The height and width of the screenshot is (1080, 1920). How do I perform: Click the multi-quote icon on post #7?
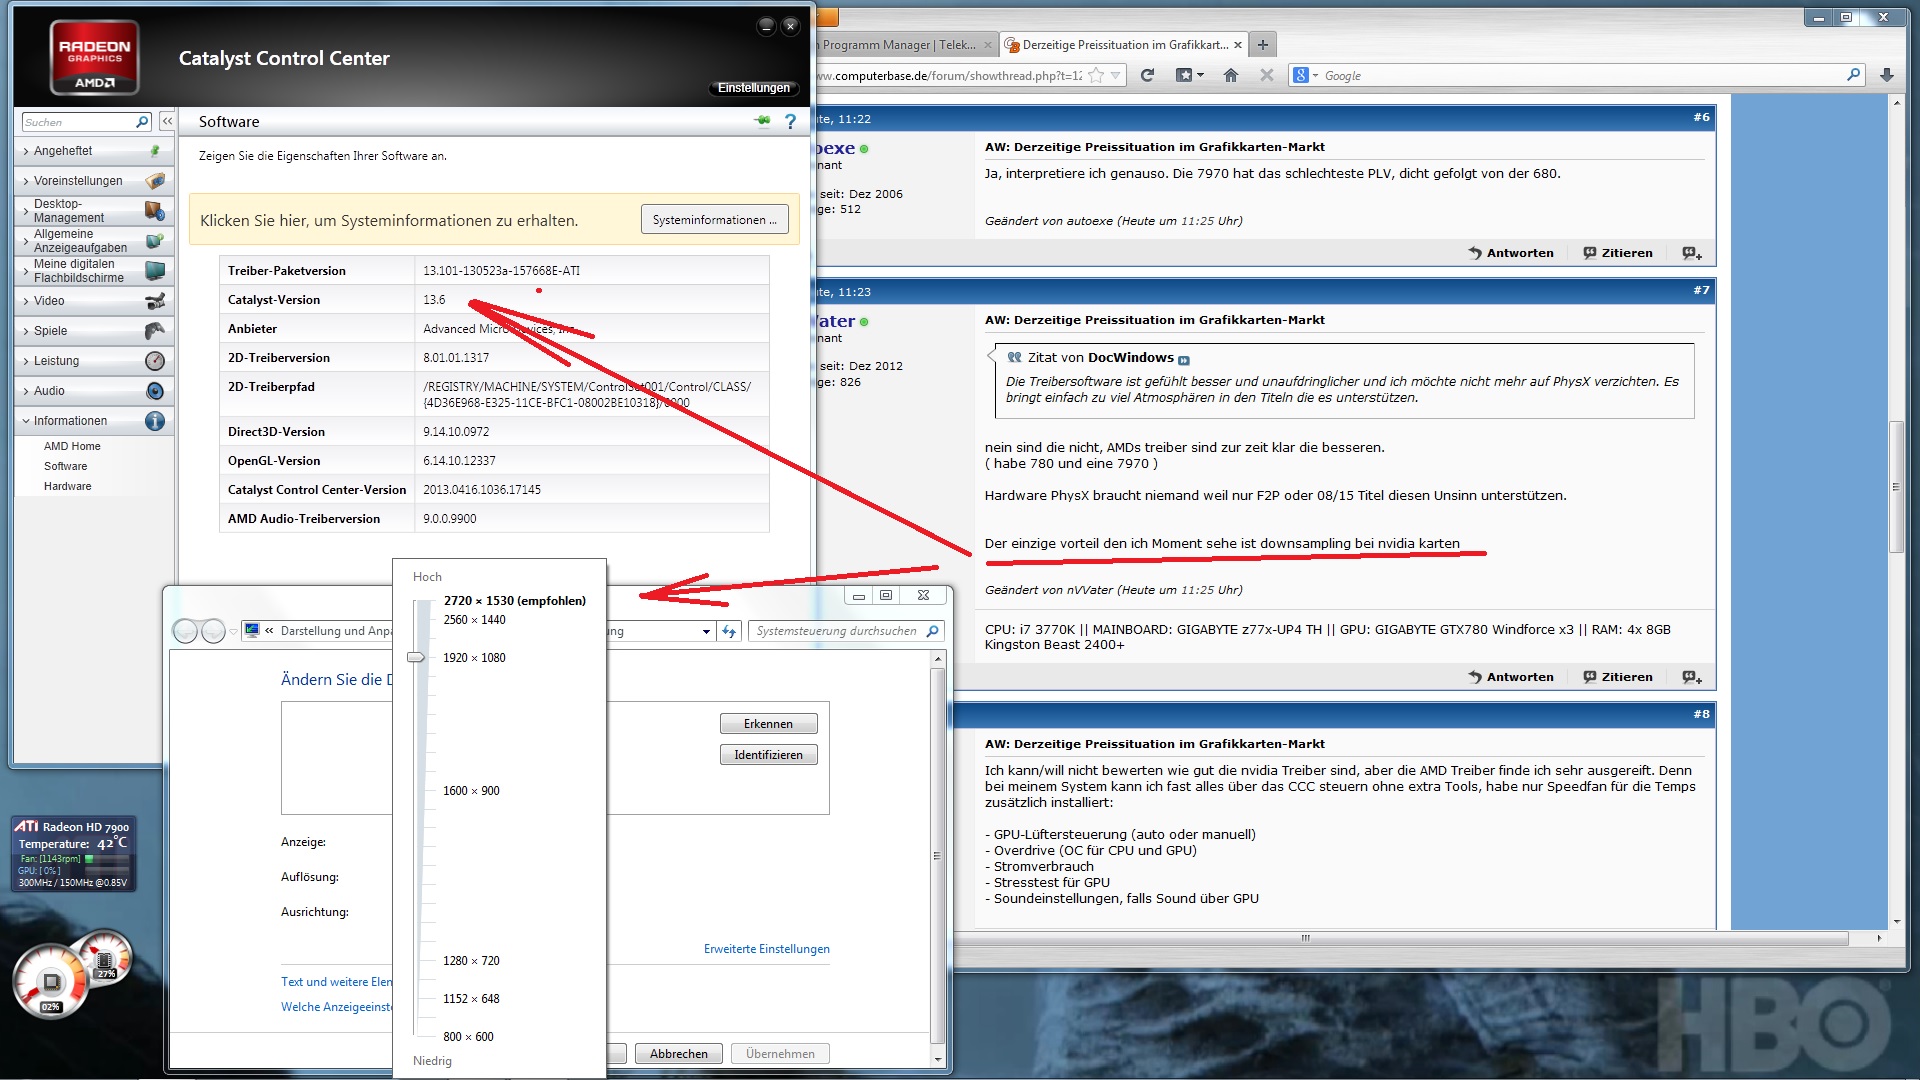pyautogui.click(x=1691, y=677)
